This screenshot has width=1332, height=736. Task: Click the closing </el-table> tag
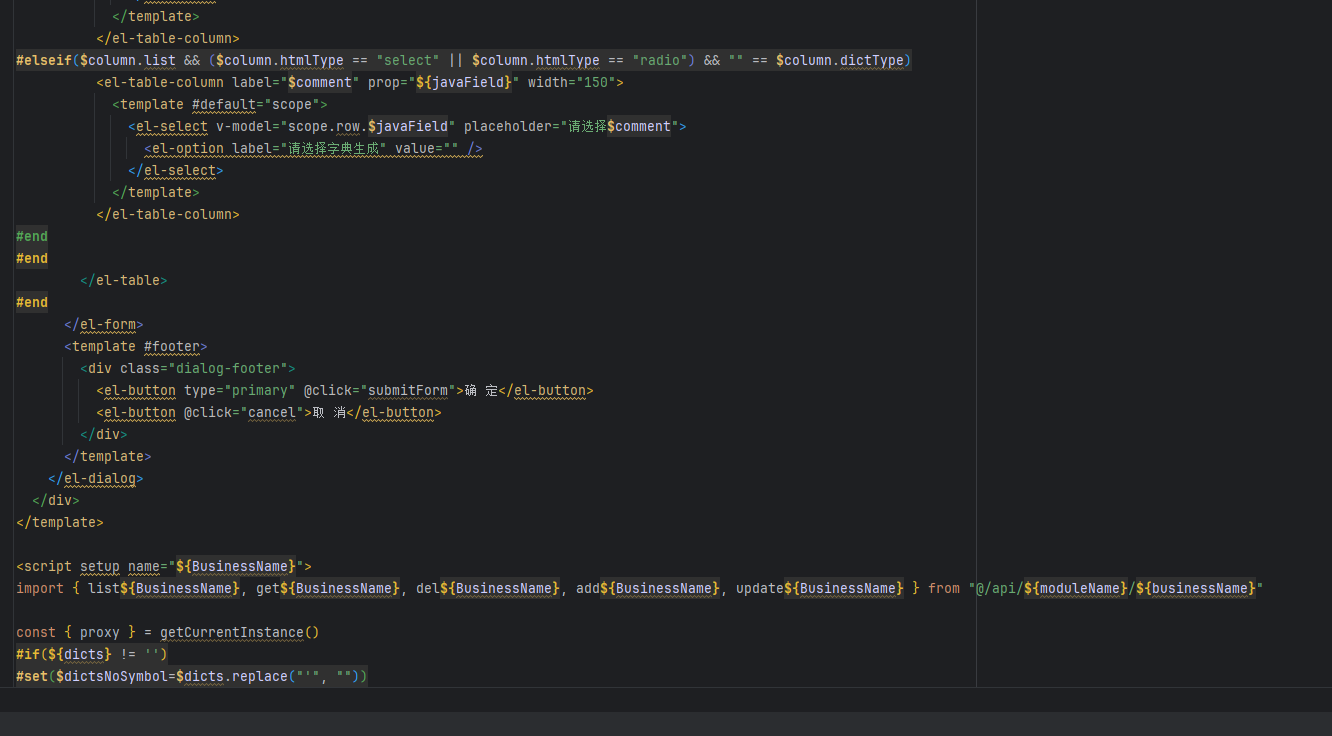tap(124, 281)
